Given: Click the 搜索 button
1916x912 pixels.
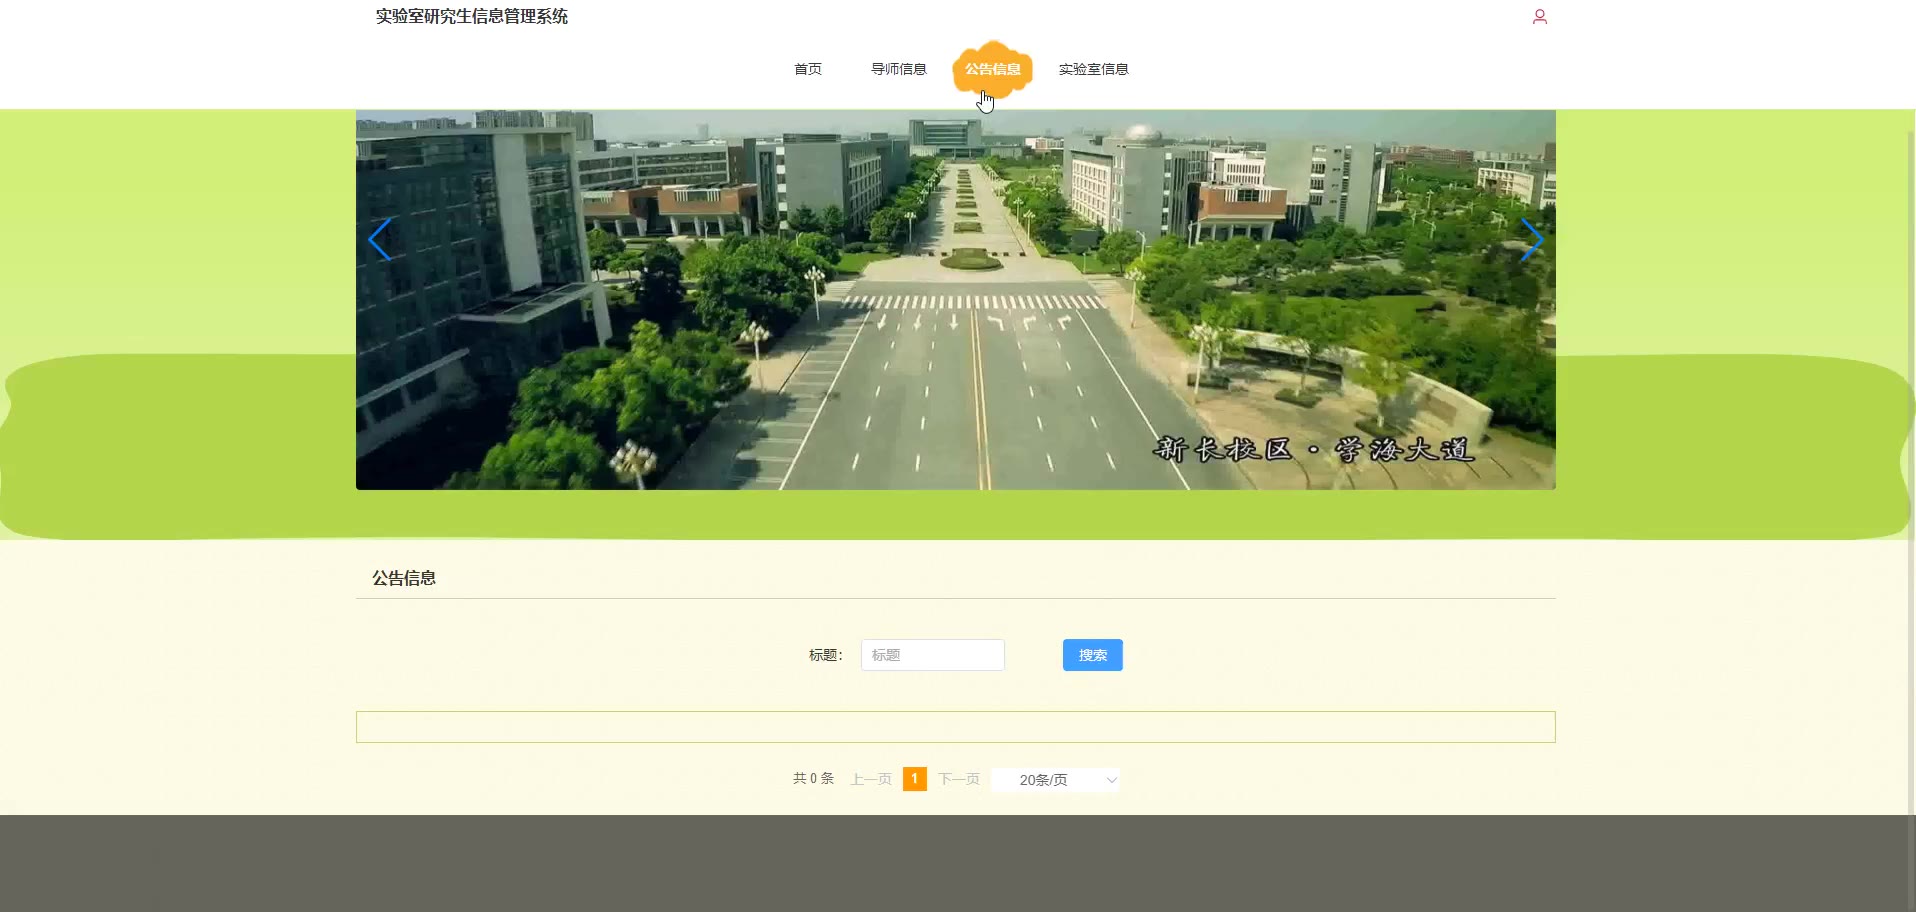Looking at the screenshot, I should coord(1093,655).
